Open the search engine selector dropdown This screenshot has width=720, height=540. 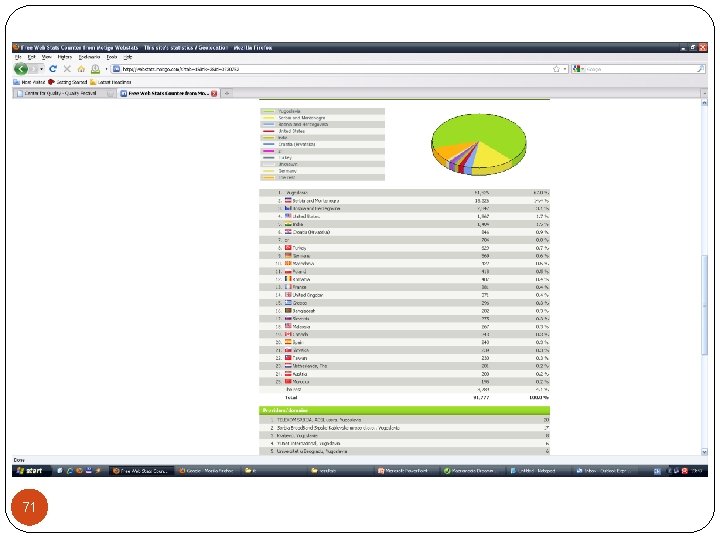click(579, 69)
